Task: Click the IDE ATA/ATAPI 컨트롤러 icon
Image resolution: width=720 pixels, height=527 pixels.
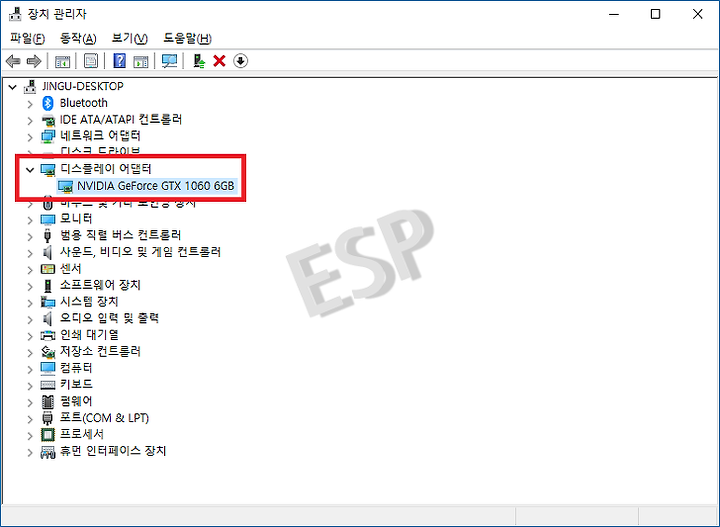Action: (48, 120)
